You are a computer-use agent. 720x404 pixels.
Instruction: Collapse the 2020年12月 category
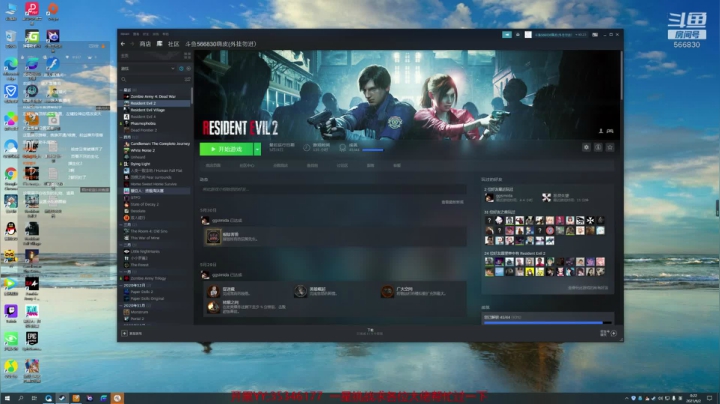click(122, 285)
